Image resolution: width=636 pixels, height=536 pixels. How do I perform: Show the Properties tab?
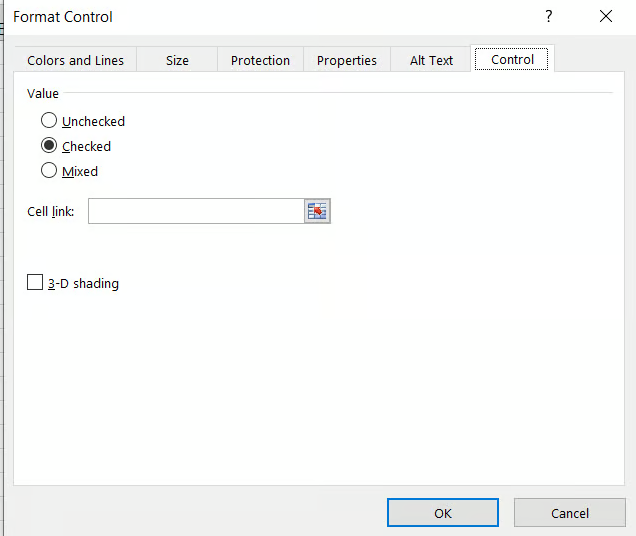347,60
